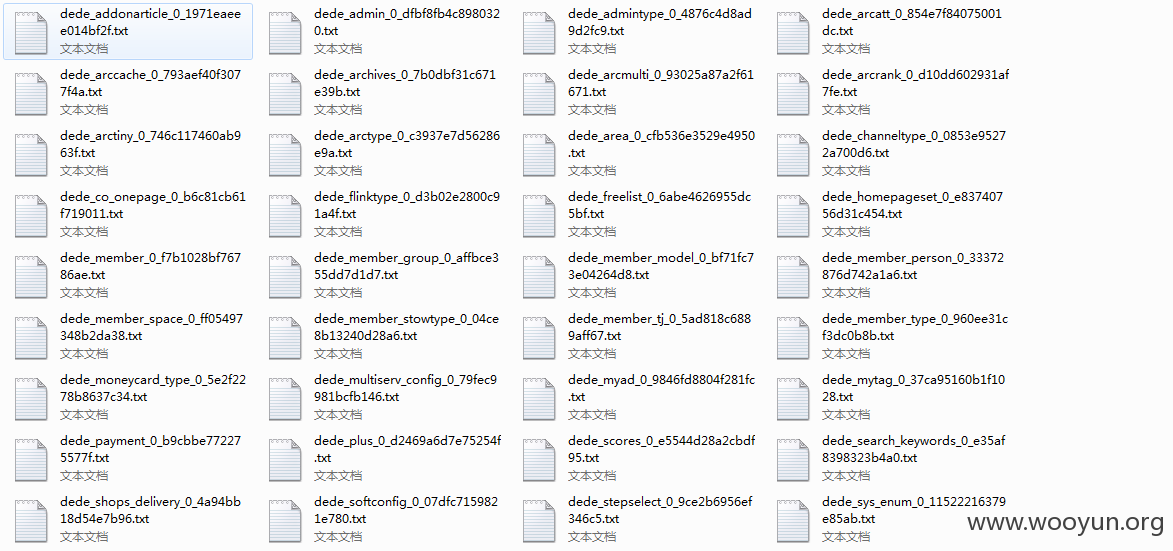The height and width of the screenshot is (551, 1173).
Task: Click the dede_admin_0 file icon
Action: 286,31
